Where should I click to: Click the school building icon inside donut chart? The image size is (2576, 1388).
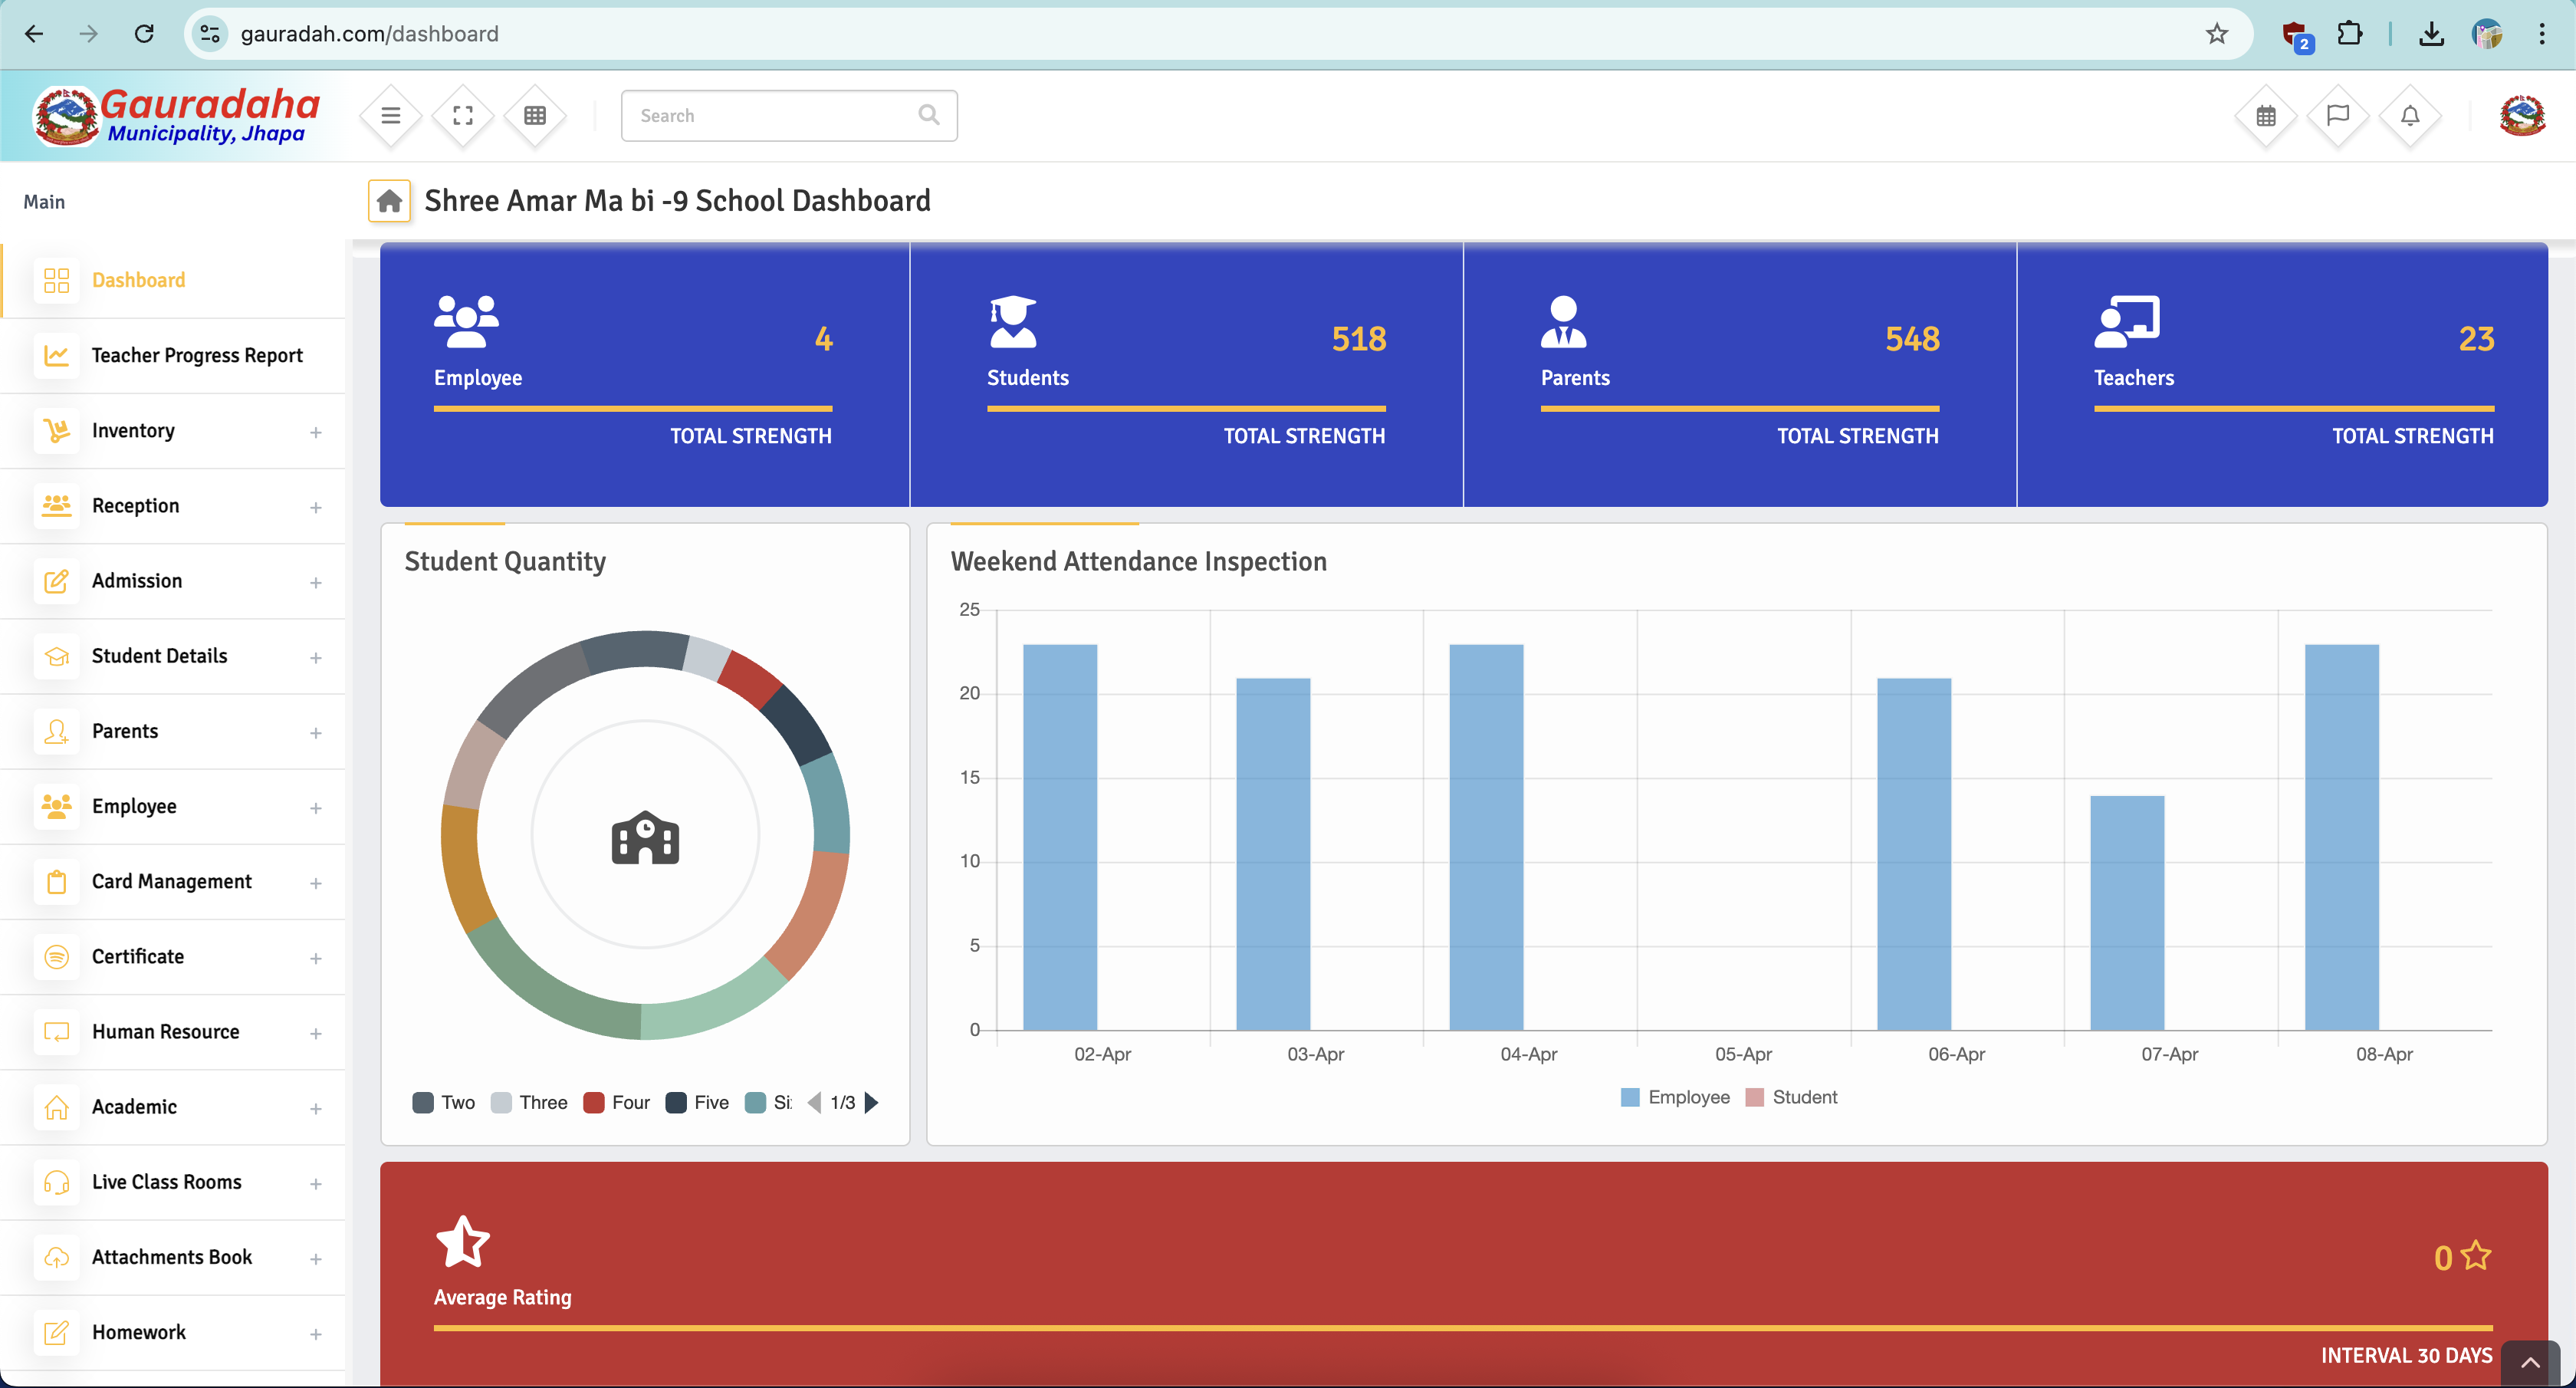[645, 837]
